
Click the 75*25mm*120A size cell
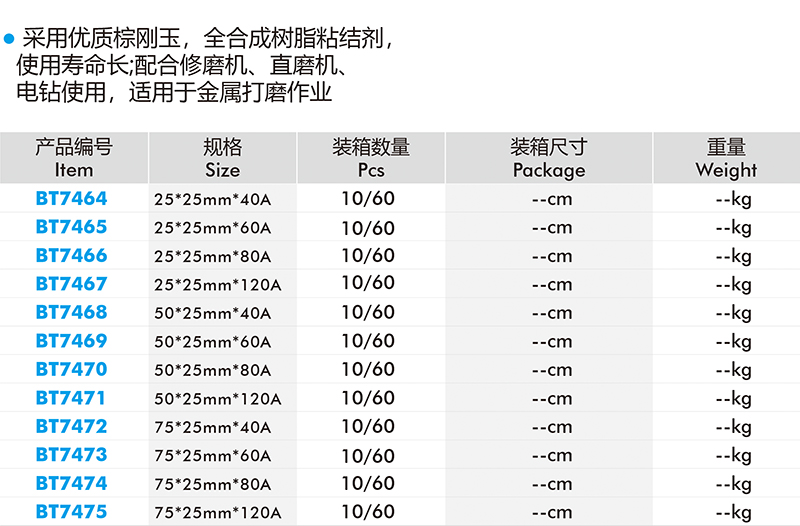coord(218,513)
